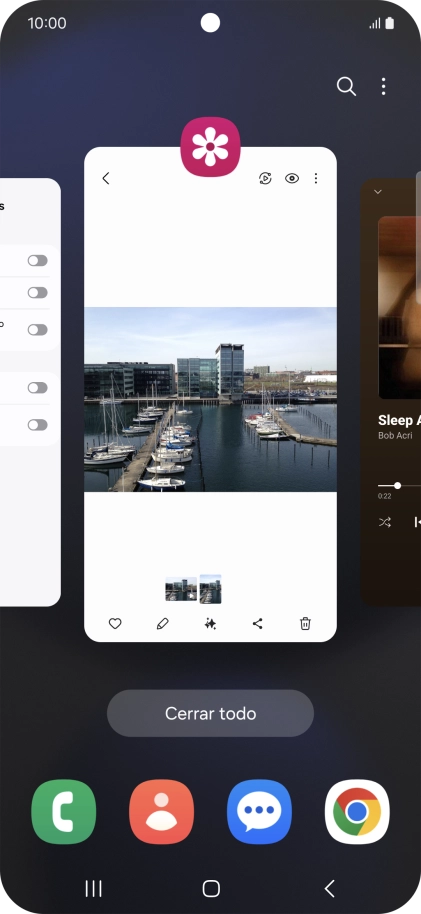Delete the photo with trash icon
The width and height of the screenshot is (421, 914).
[x=305, y=624]
